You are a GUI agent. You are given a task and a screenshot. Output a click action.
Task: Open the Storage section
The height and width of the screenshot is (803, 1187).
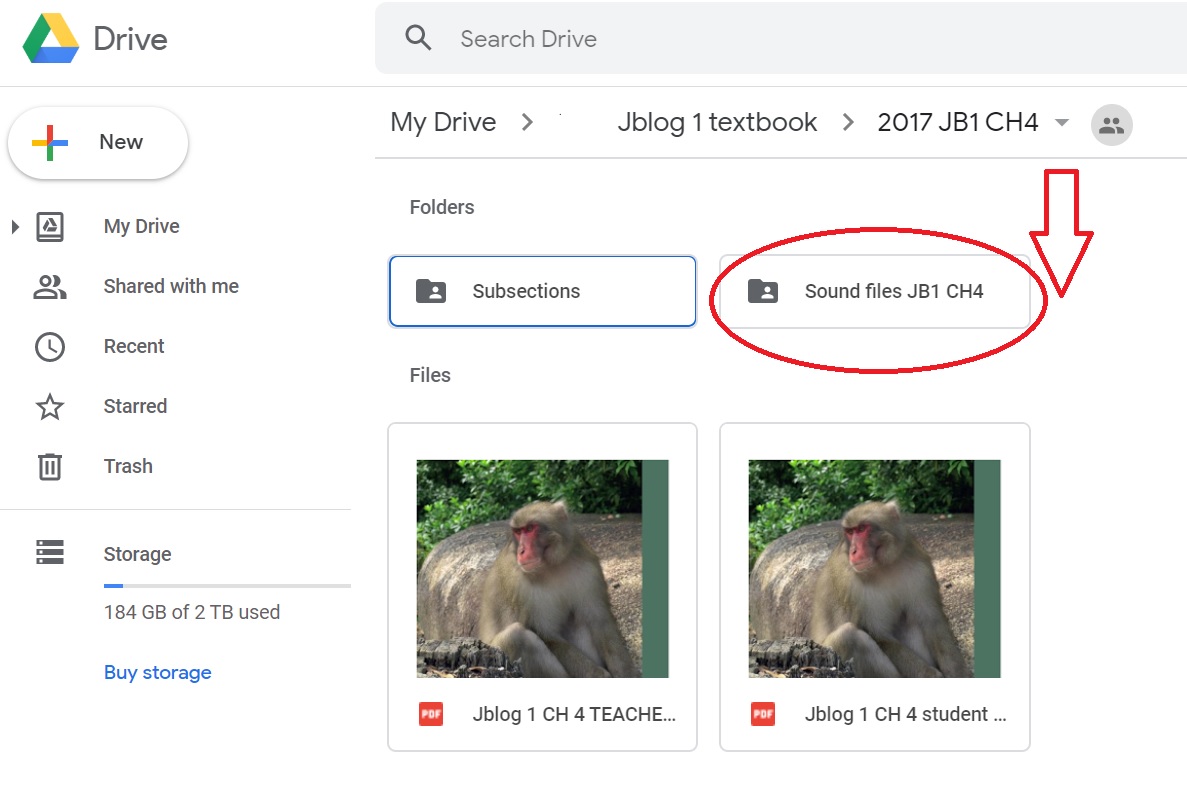[137, 554]
